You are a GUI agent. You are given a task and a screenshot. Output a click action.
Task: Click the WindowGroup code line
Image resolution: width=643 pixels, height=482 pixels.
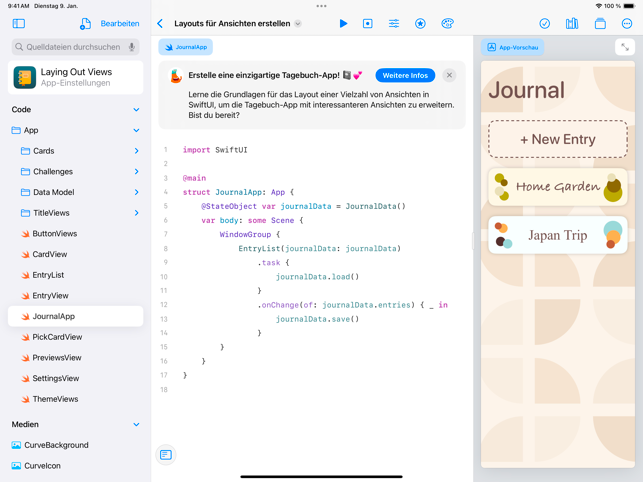pos(249,234)
